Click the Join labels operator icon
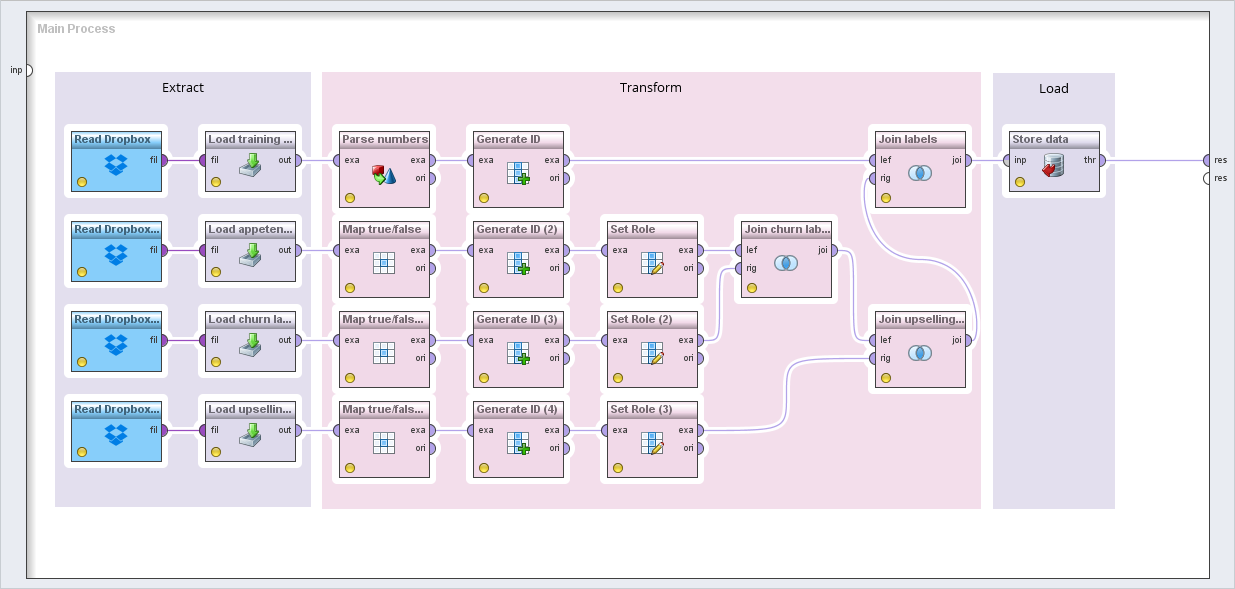Screen dimensions: 1235x589 920,173
